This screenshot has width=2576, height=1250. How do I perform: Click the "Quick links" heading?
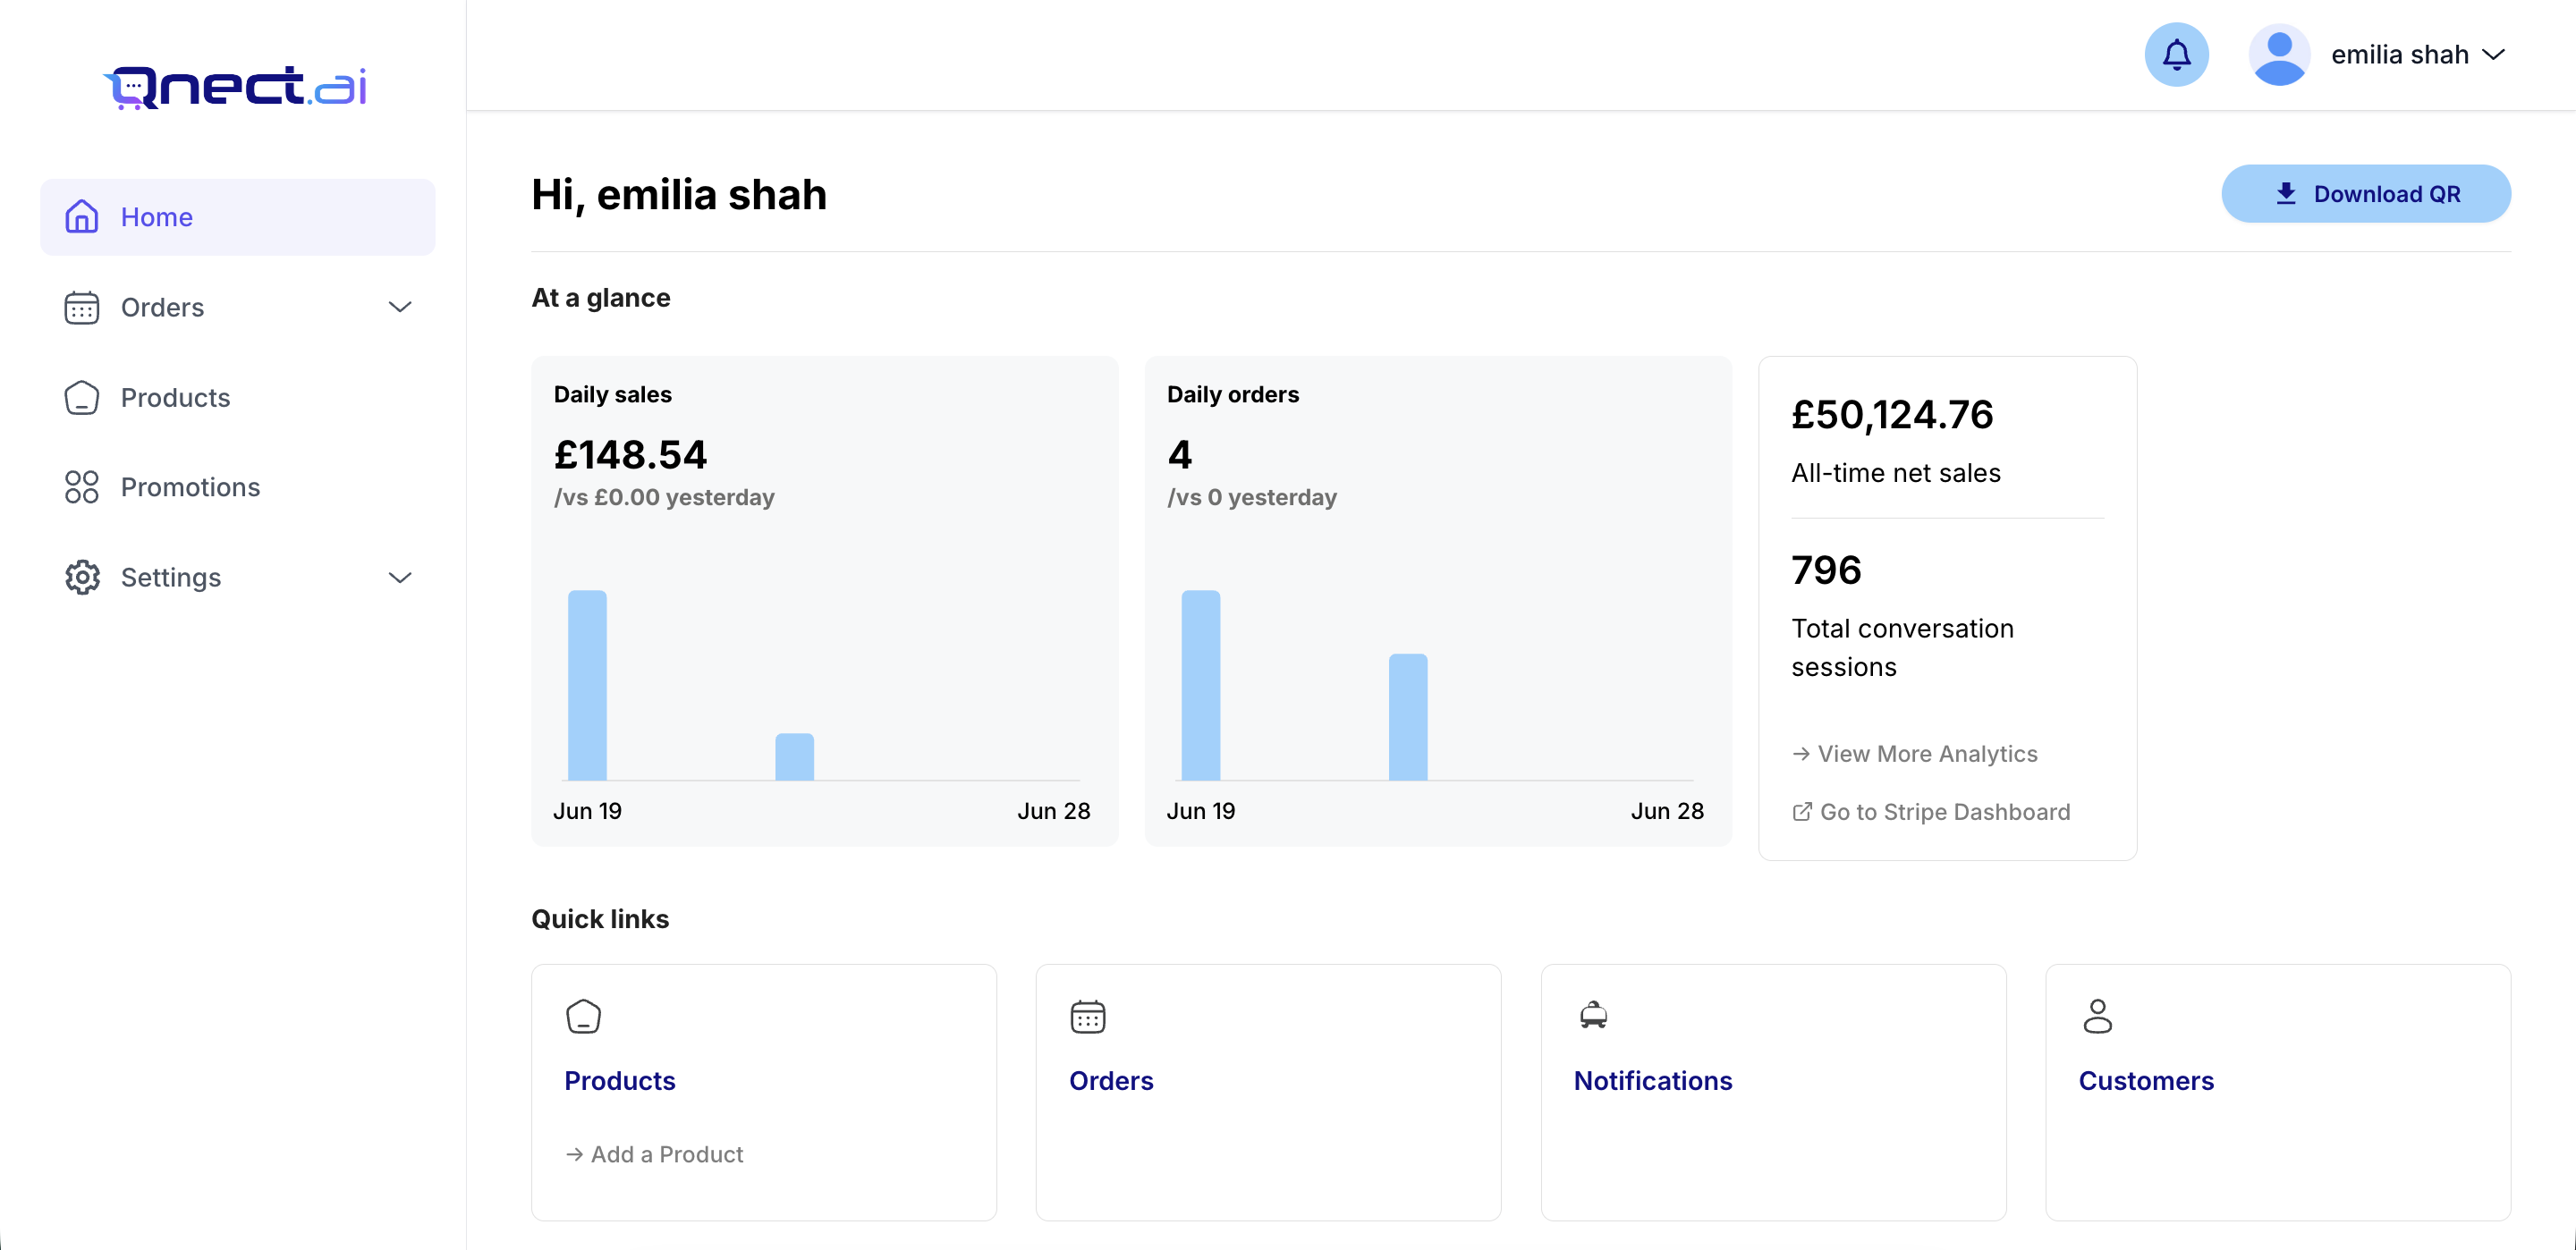(600, 919)
